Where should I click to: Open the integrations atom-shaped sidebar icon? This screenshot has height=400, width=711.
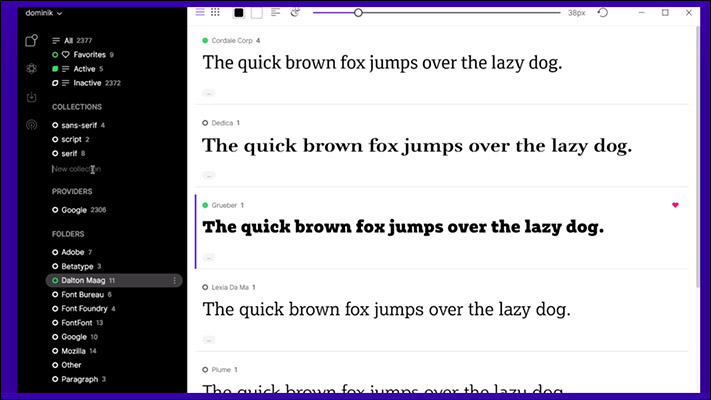coord(31,68)
